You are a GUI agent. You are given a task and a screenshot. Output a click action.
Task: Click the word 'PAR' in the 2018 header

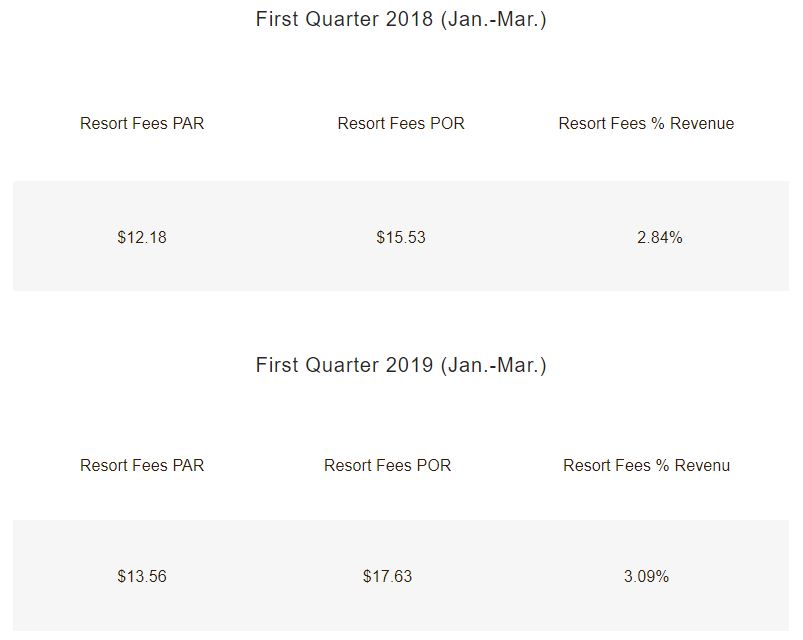pos(188,124)
